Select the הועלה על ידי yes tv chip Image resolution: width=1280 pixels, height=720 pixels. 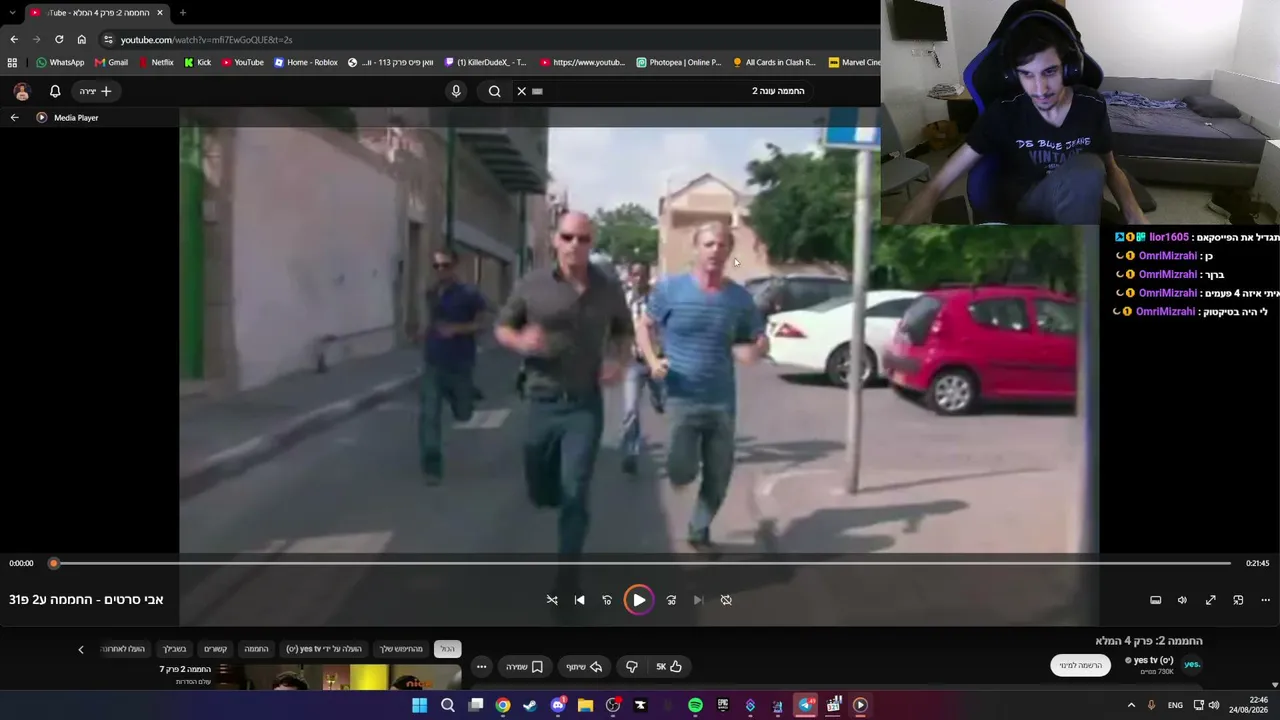point(324,649)
